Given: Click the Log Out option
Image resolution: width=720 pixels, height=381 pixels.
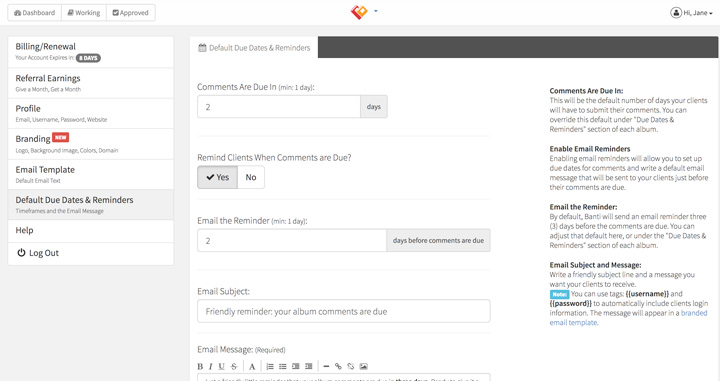Looking at the screenshot, I should (x=91, y=253).
